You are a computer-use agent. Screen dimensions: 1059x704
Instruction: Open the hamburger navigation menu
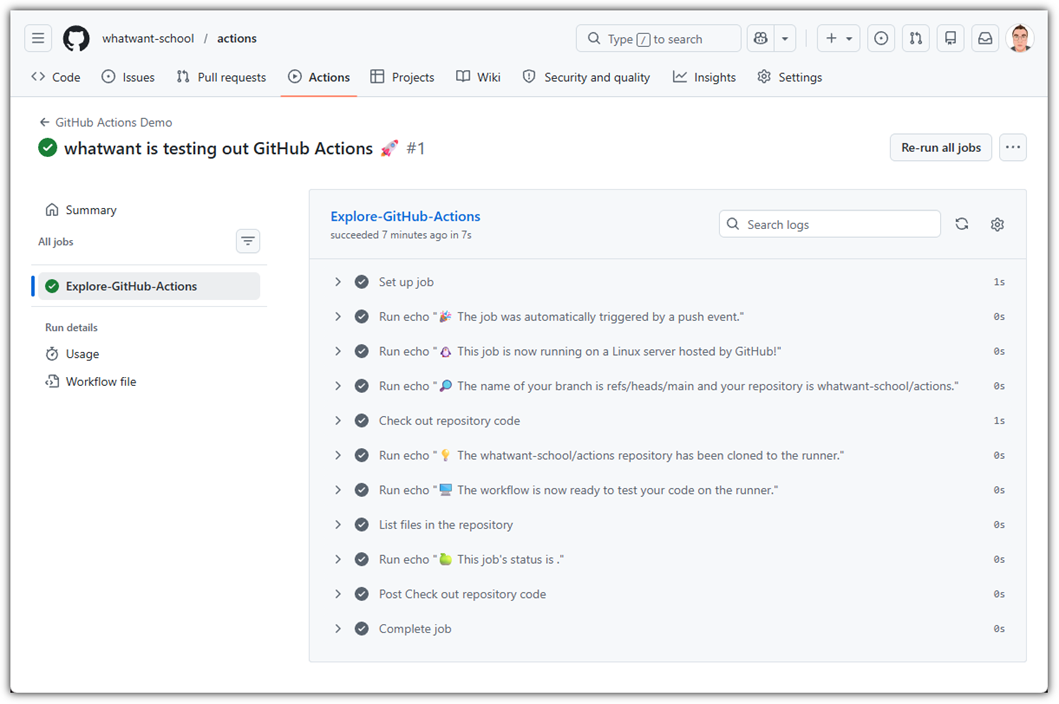(x=38, y=39)
